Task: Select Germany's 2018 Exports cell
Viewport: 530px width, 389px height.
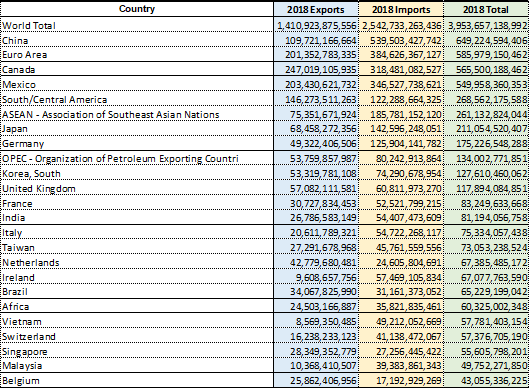Action: point(316,143)
